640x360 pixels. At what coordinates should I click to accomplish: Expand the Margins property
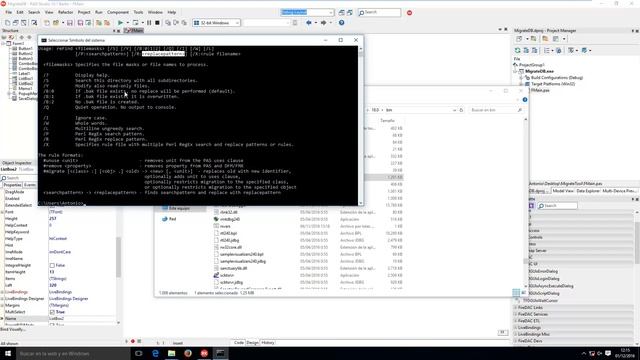(x=2, y=305)
